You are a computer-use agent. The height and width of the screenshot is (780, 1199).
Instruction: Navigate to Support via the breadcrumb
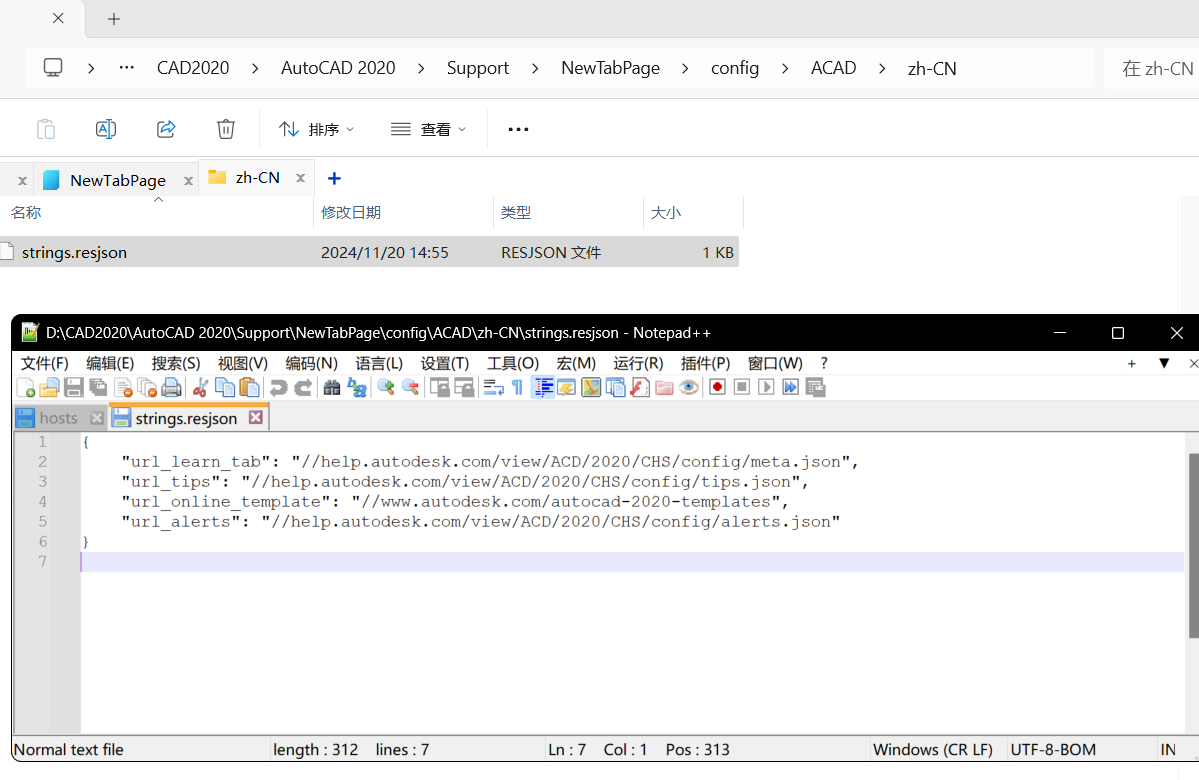coord(478,67)
